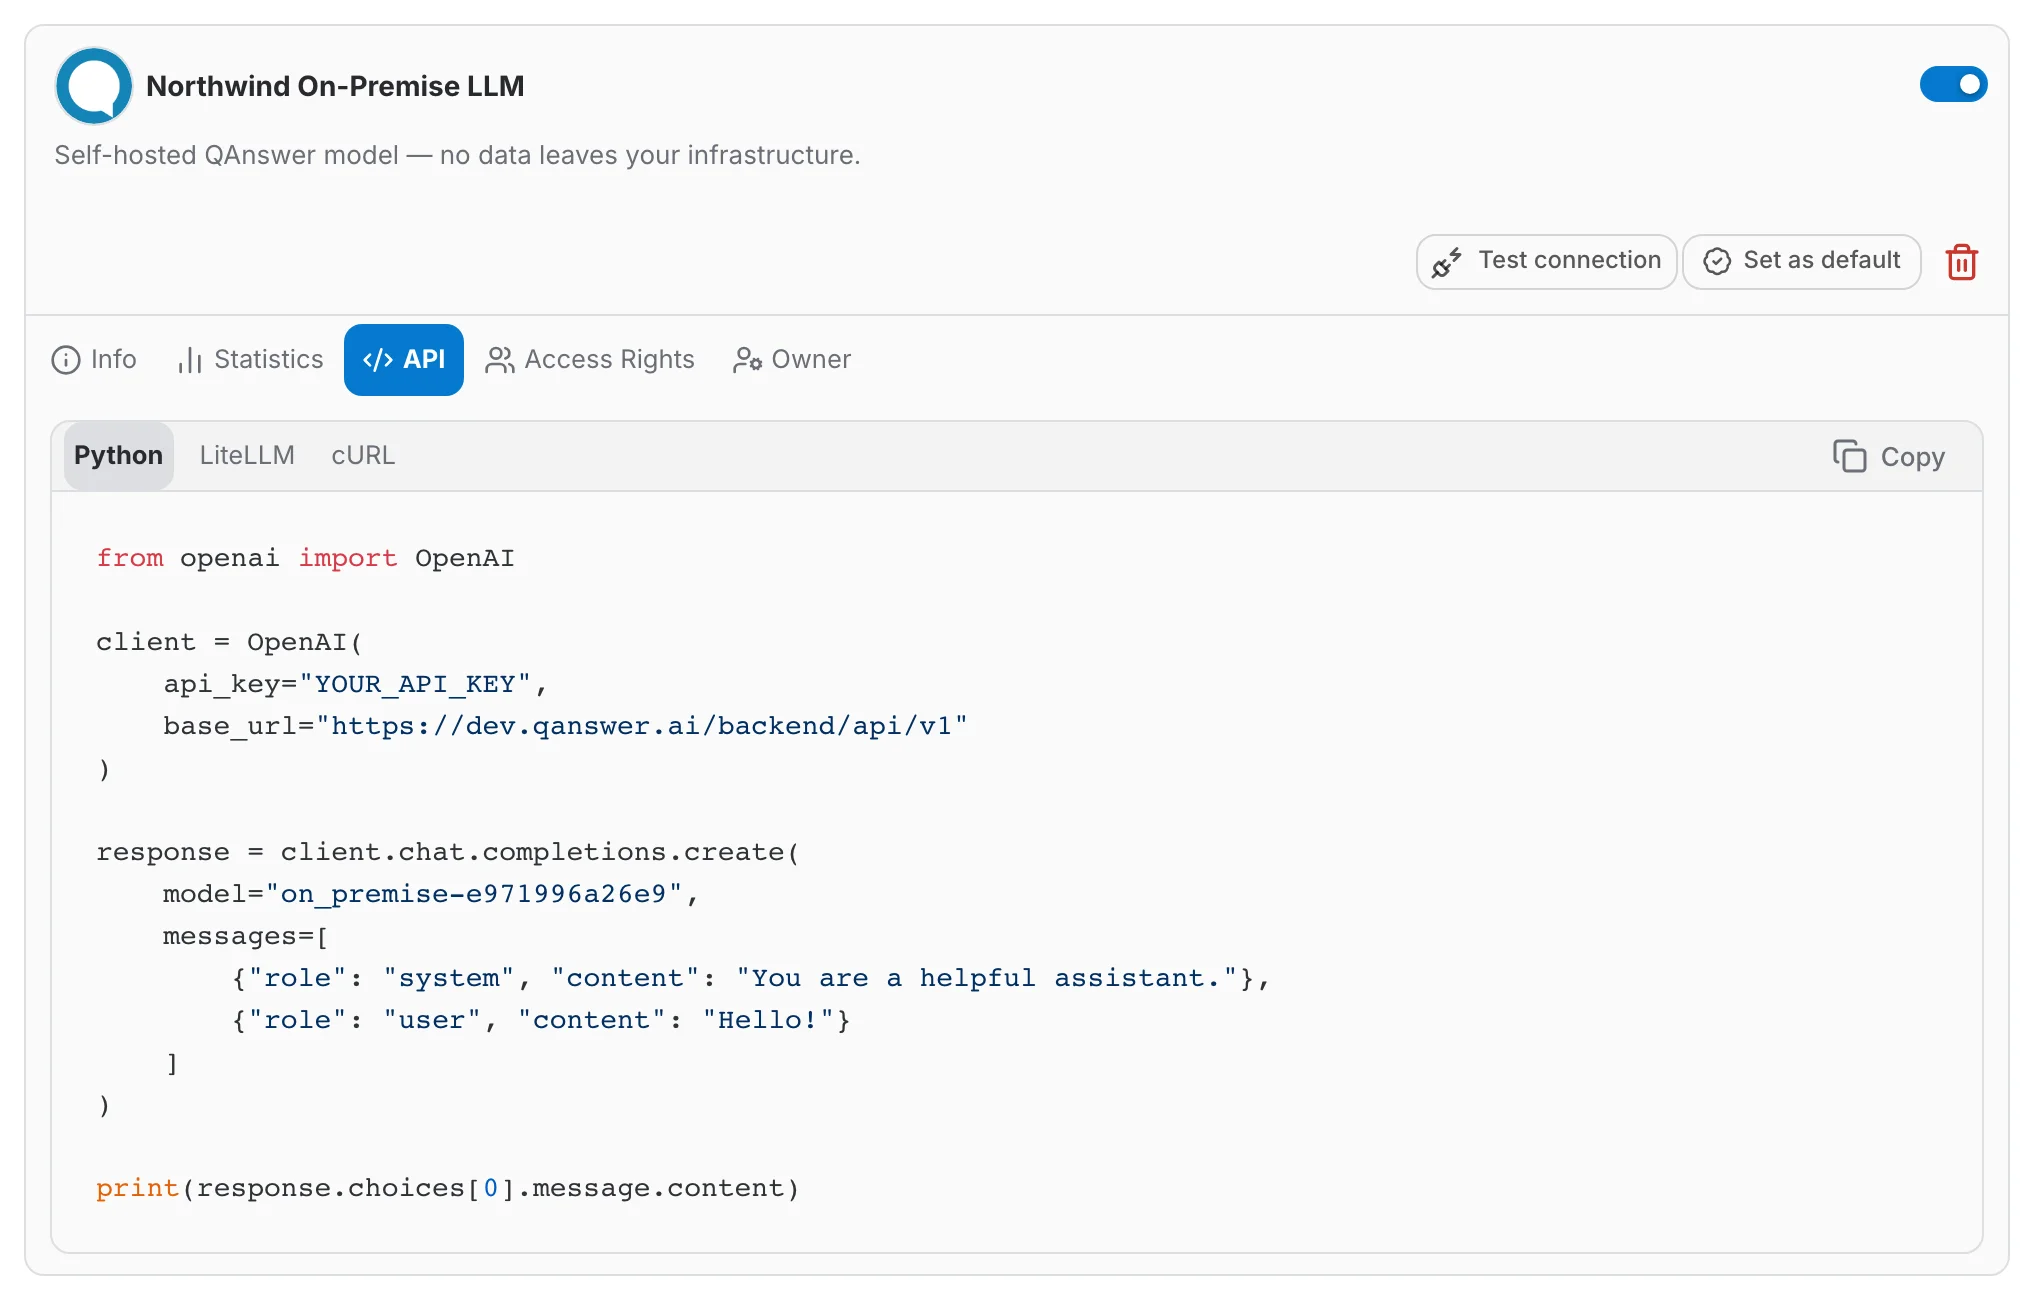Screen dimensions: 2034x1298
Task: Show the cURL code sample
Action: (363, 456)
